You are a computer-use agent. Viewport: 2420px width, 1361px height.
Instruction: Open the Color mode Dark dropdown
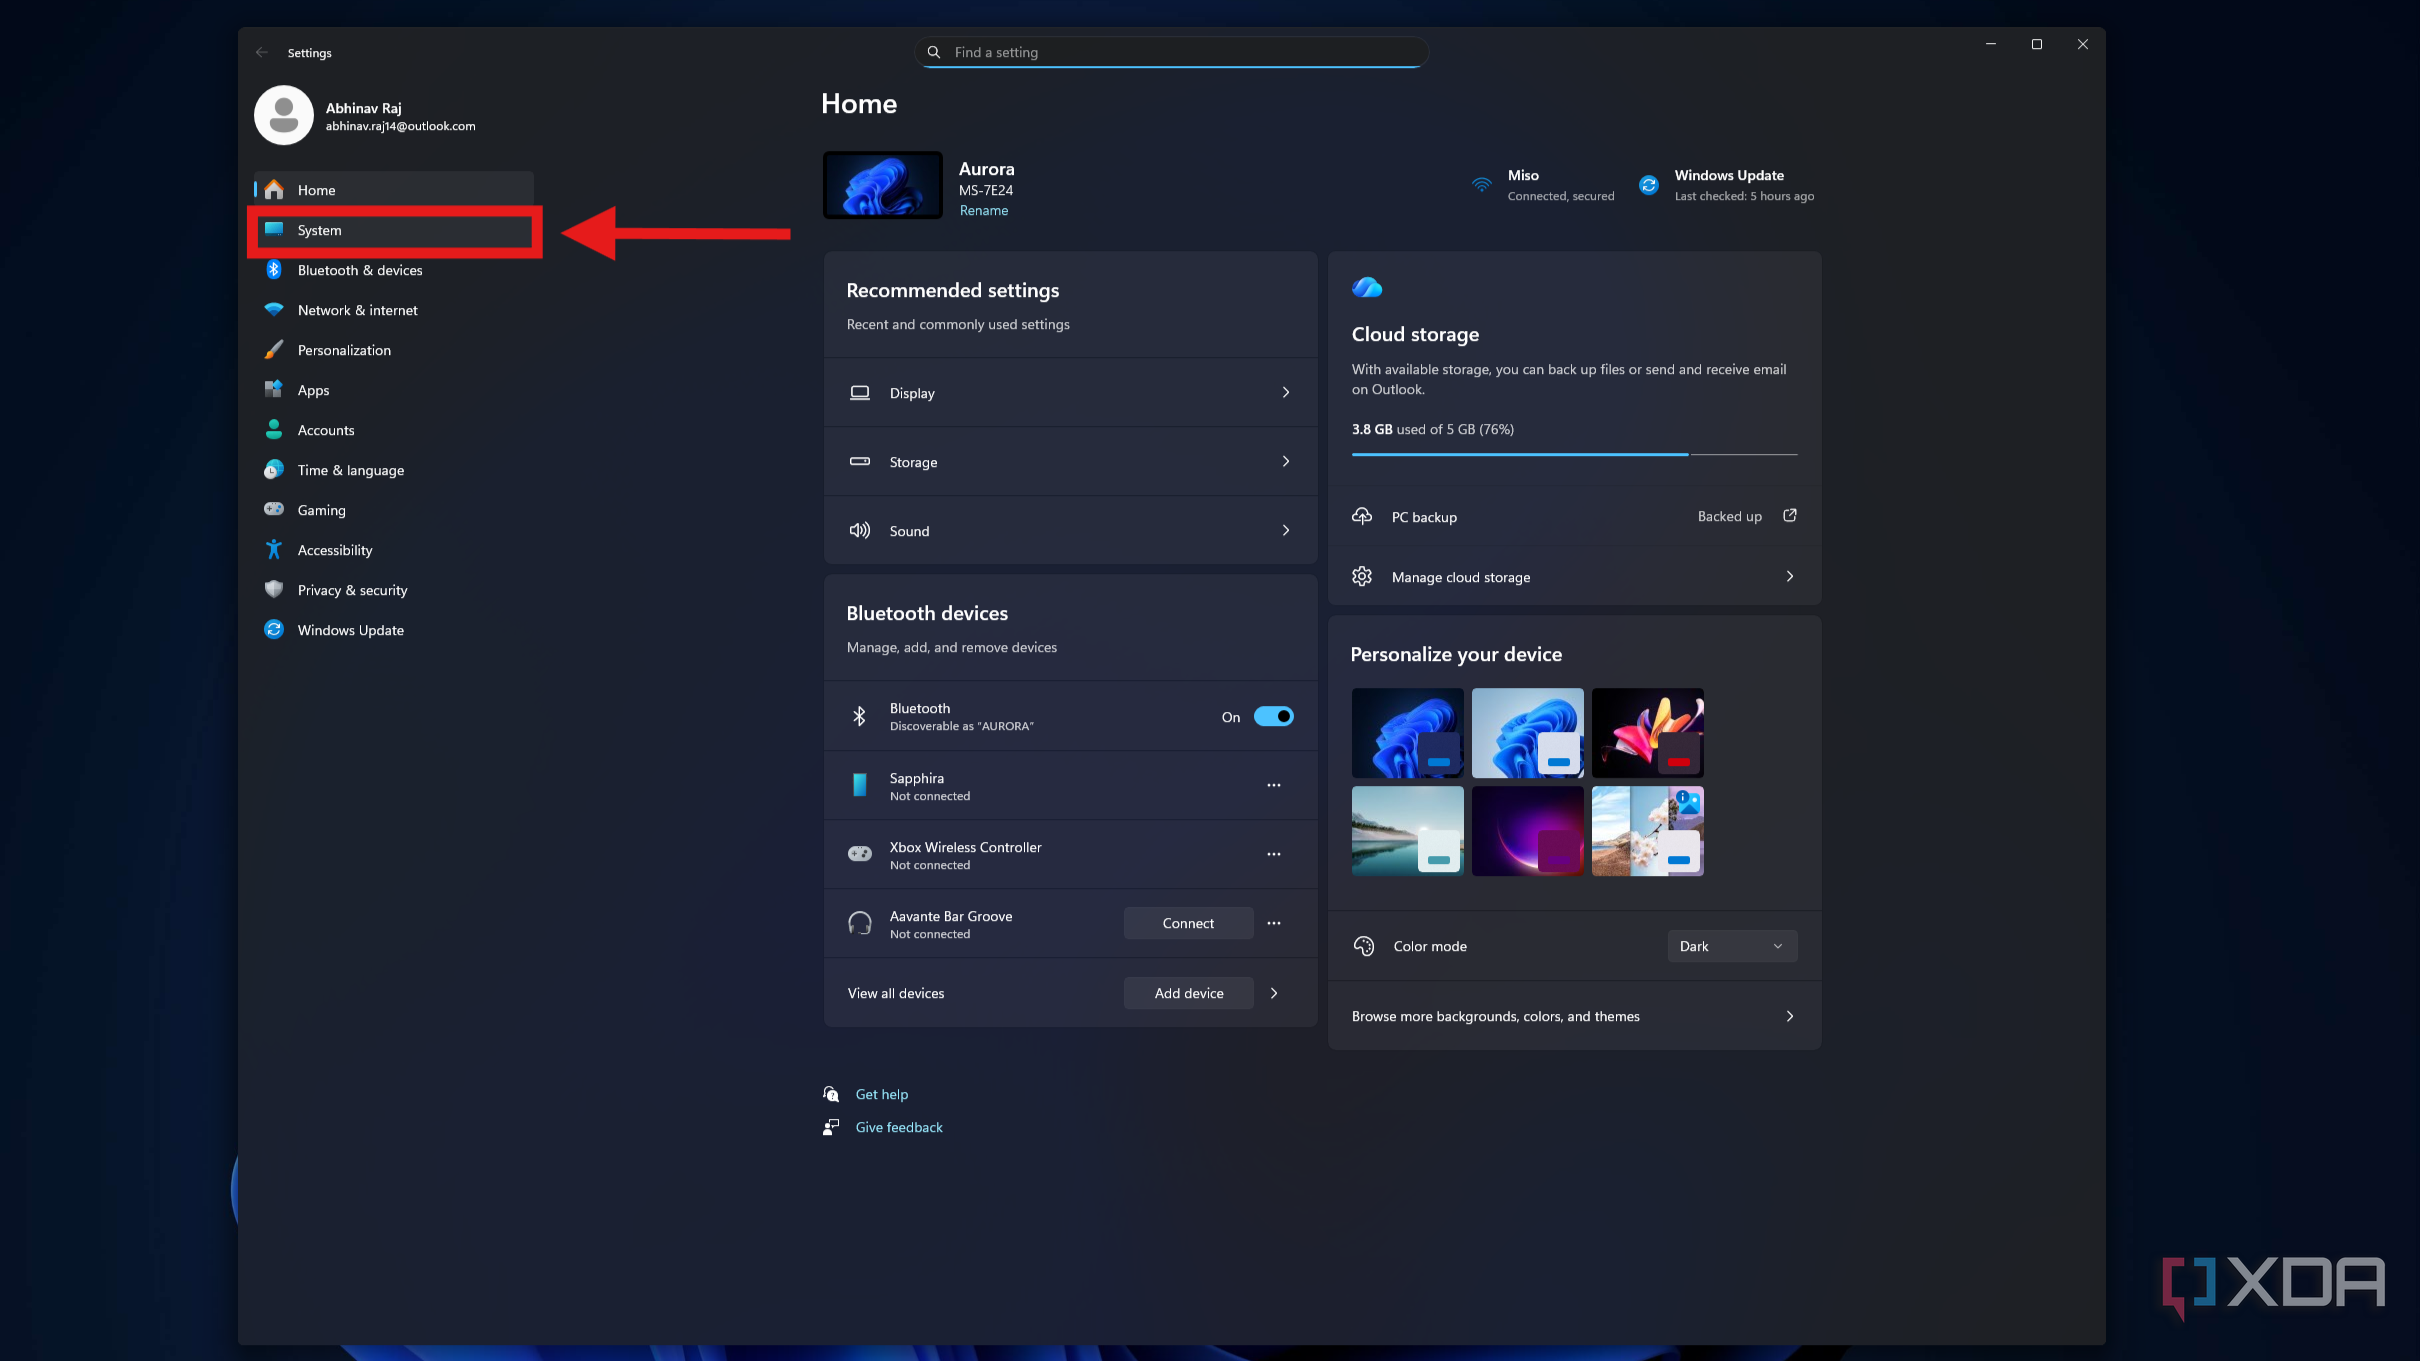point(1732,946)
